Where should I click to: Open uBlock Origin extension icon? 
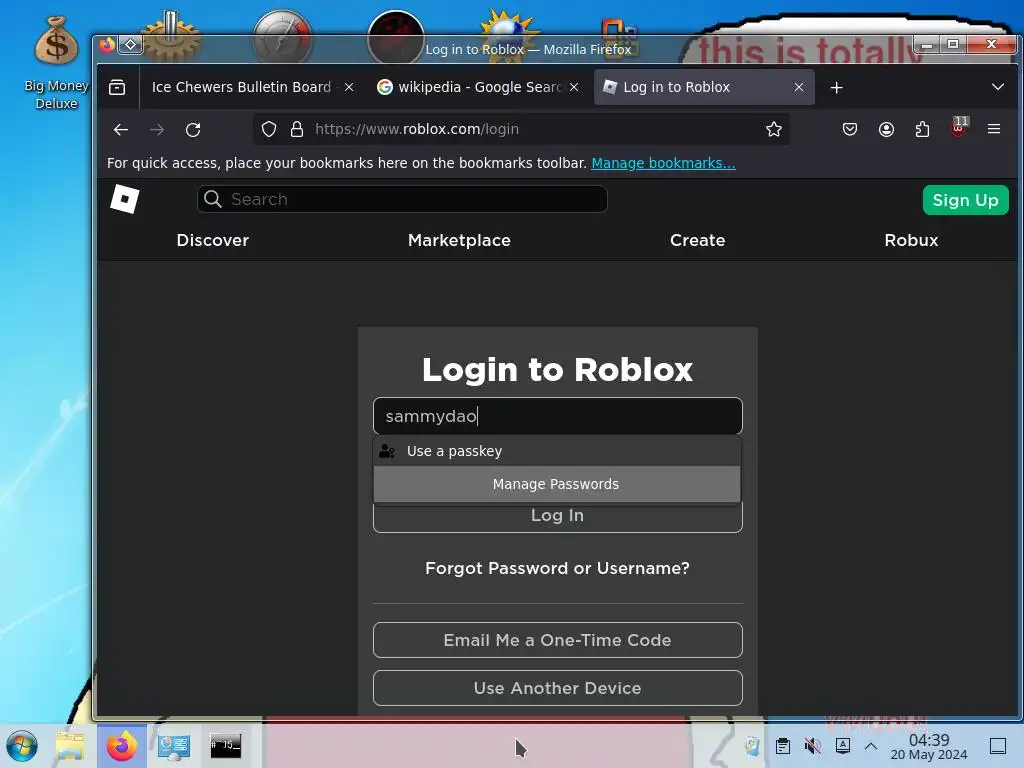point(959,127)
